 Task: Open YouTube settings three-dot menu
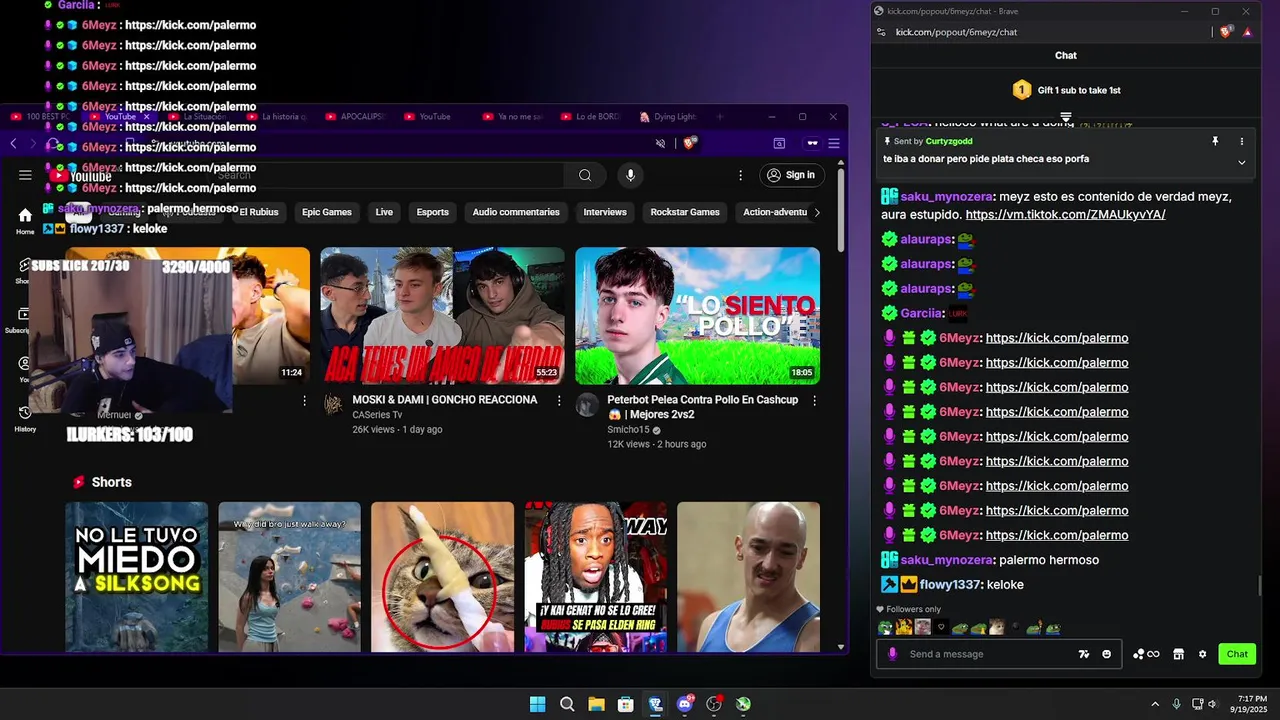(x=740, y=175)
